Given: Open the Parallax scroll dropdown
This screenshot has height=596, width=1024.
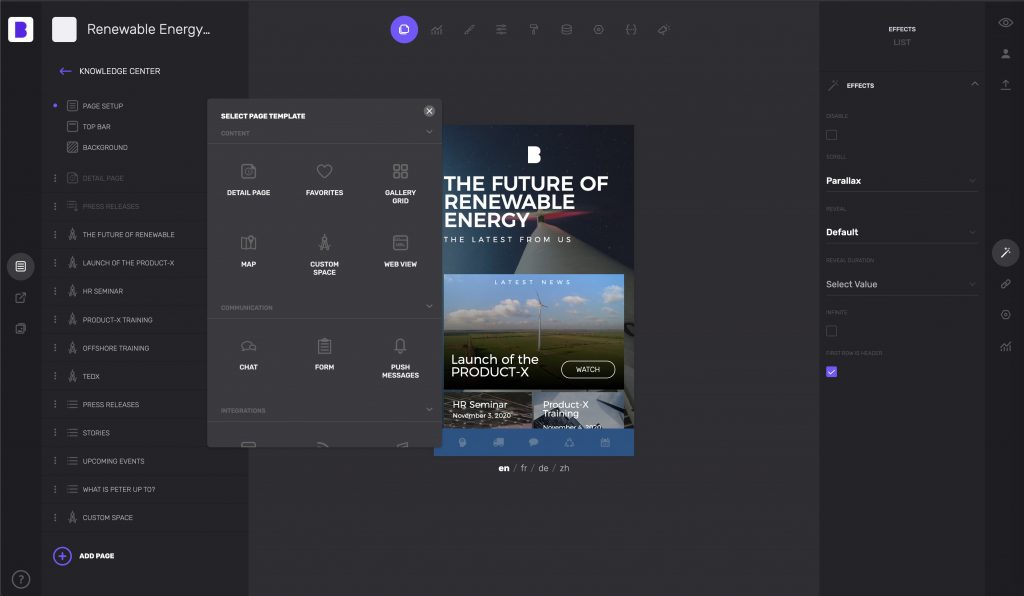Looking at the screenshot, I should (x=901, y=180).
